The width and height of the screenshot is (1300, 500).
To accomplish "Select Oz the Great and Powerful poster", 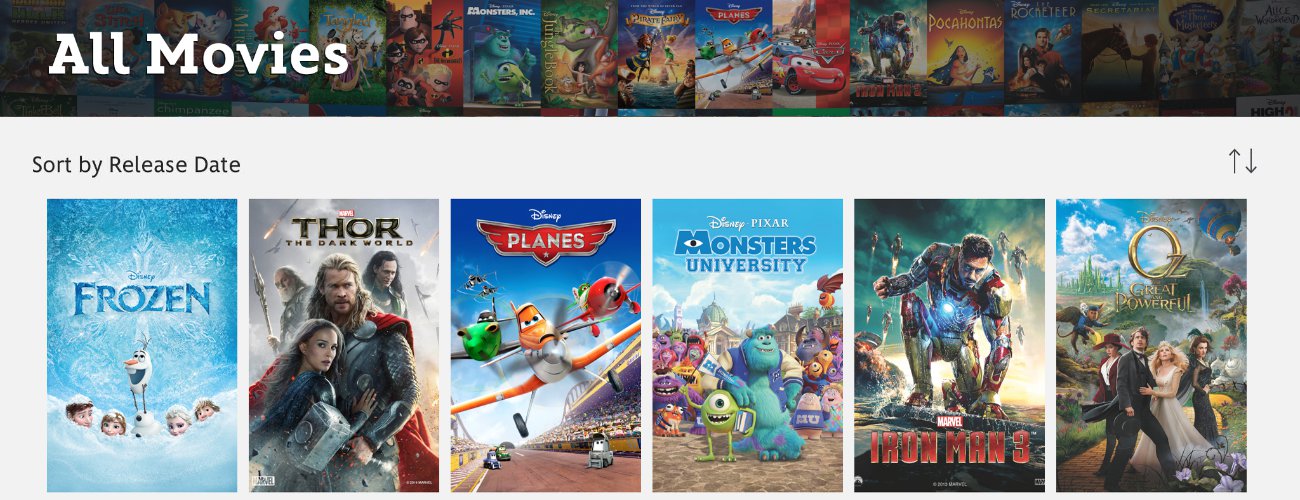I will 1152,345.
